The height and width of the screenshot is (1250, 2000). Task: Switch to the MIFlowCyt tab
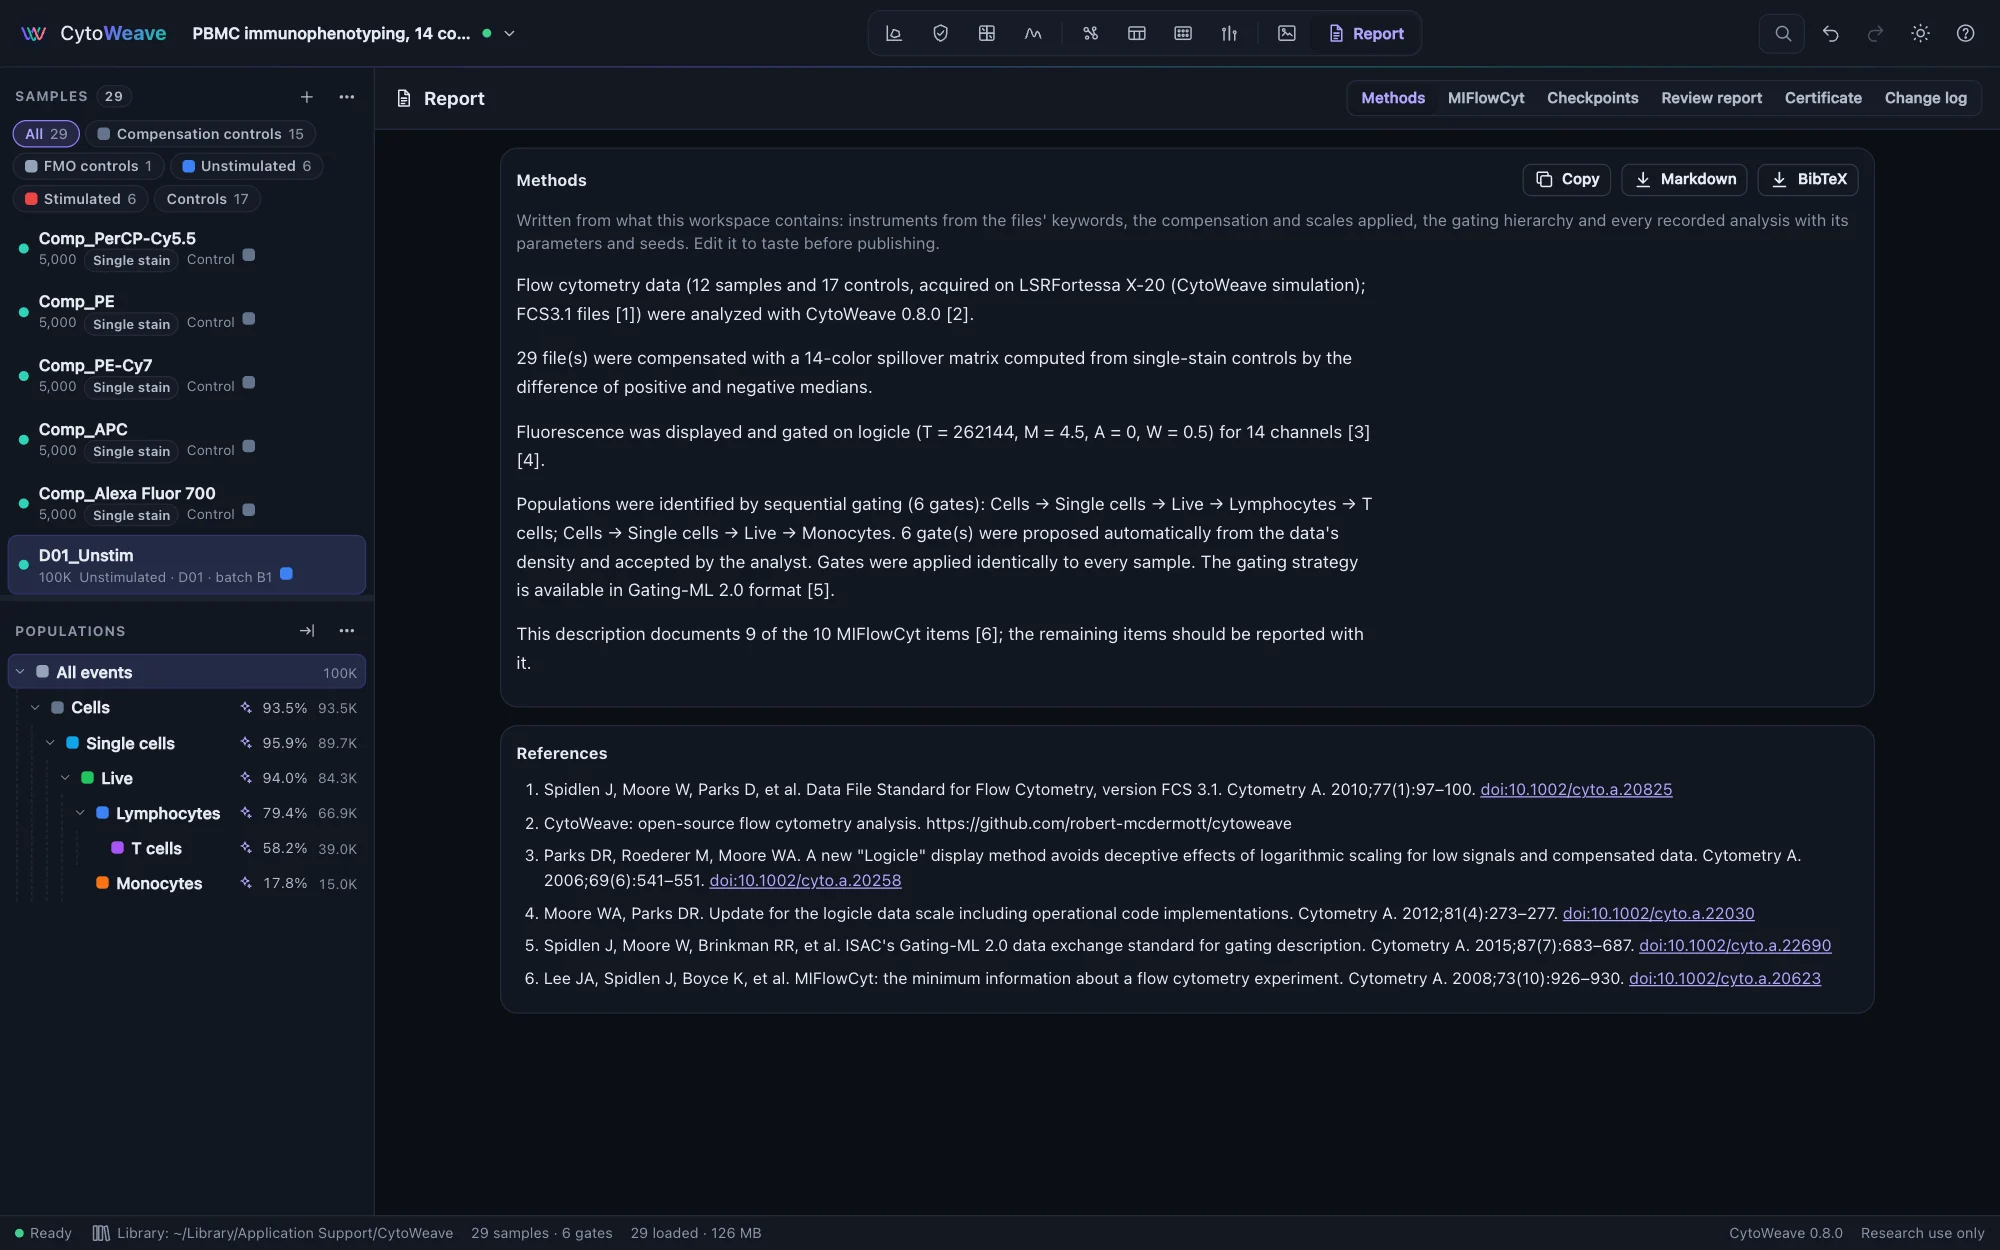click(x=1486, y=98)
